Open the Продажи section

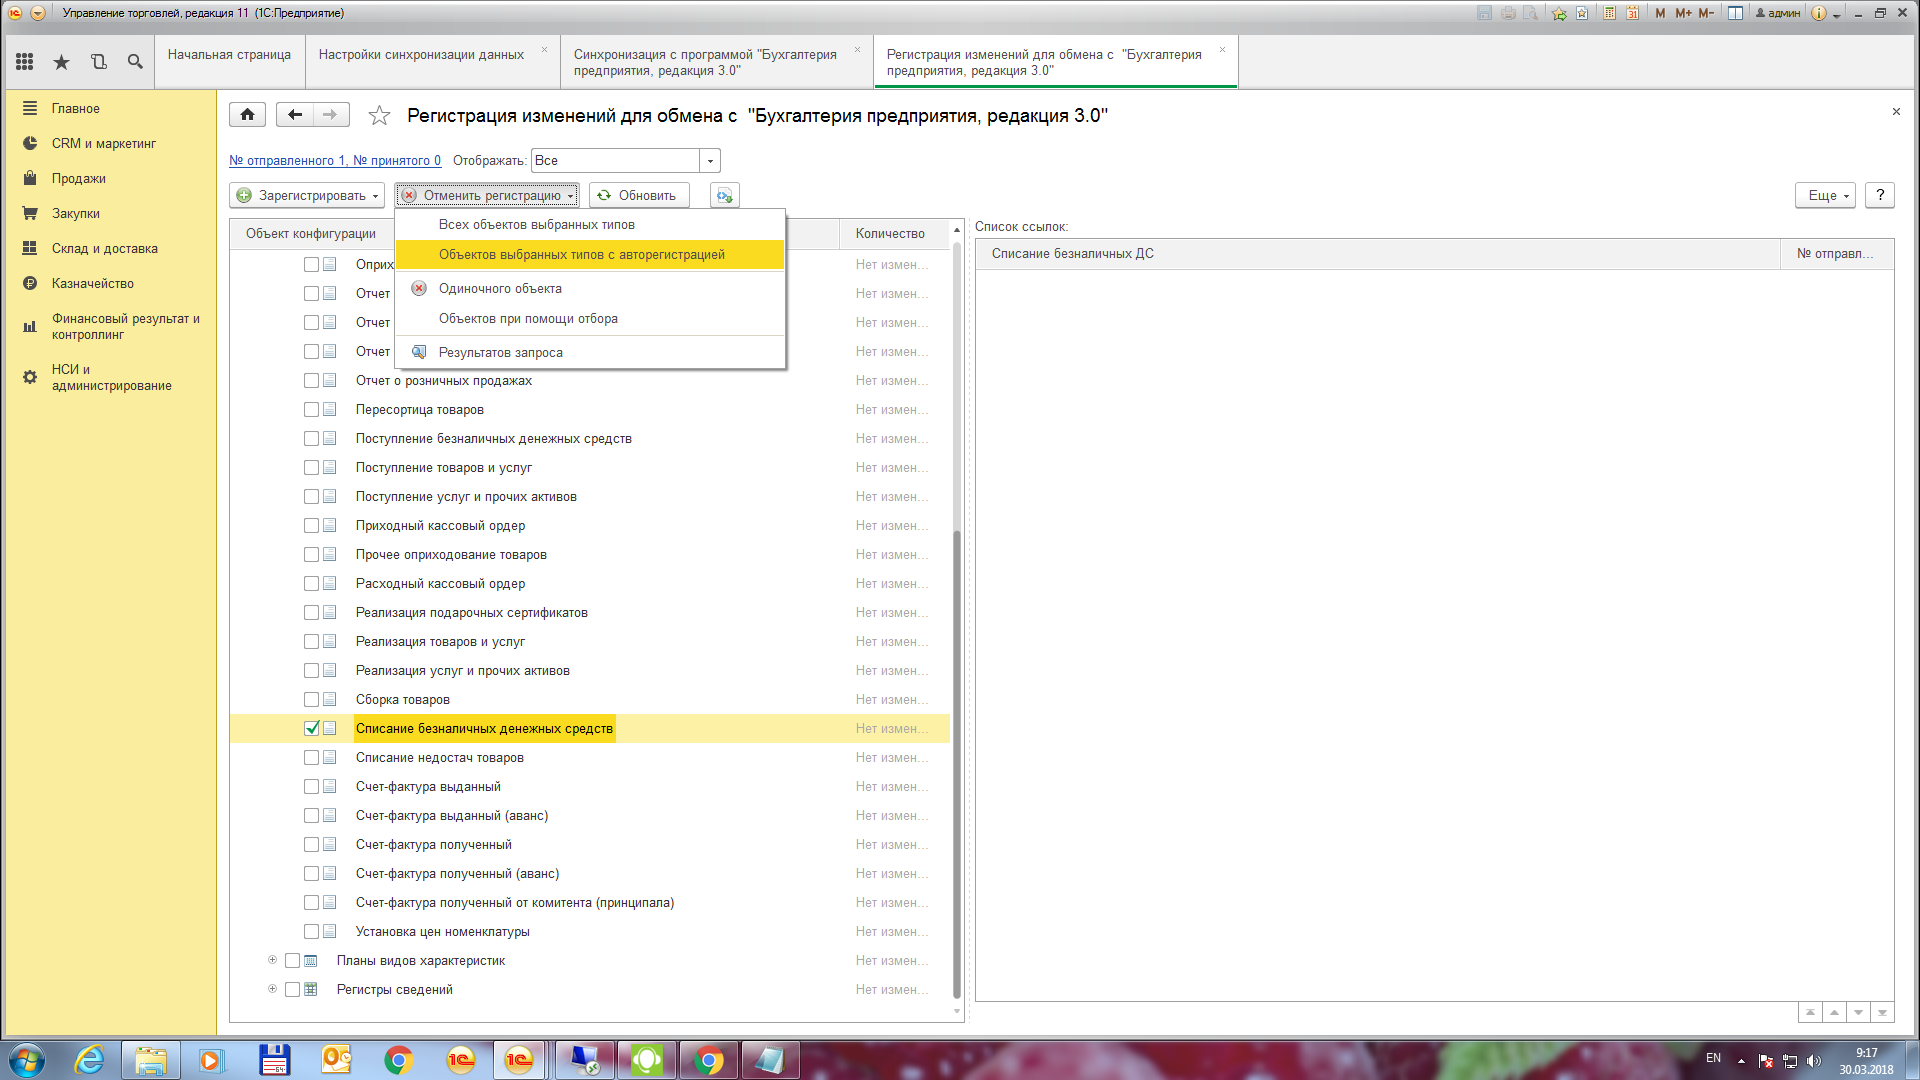[x=79, y=178]
